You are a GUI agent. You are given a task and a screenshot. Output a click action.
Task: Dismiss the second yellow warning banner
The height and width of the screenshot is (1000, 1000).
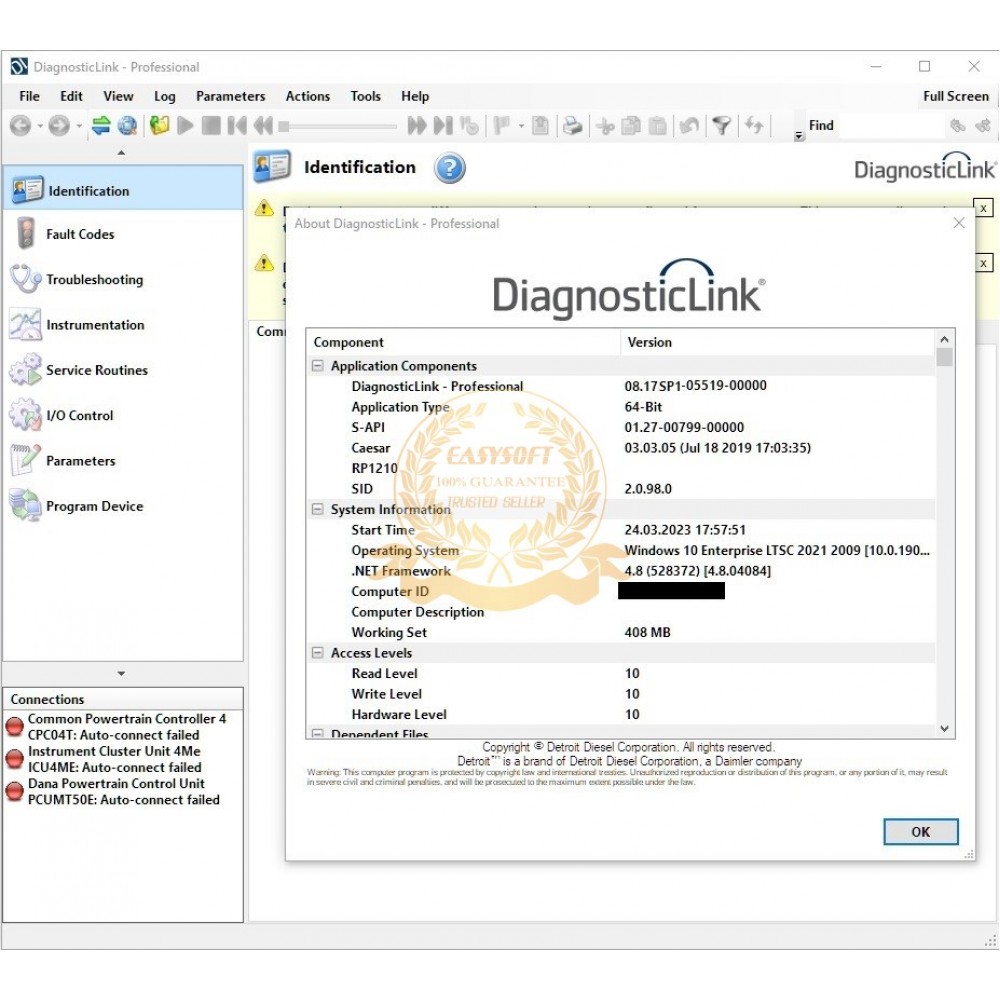(x=983, y=263)
